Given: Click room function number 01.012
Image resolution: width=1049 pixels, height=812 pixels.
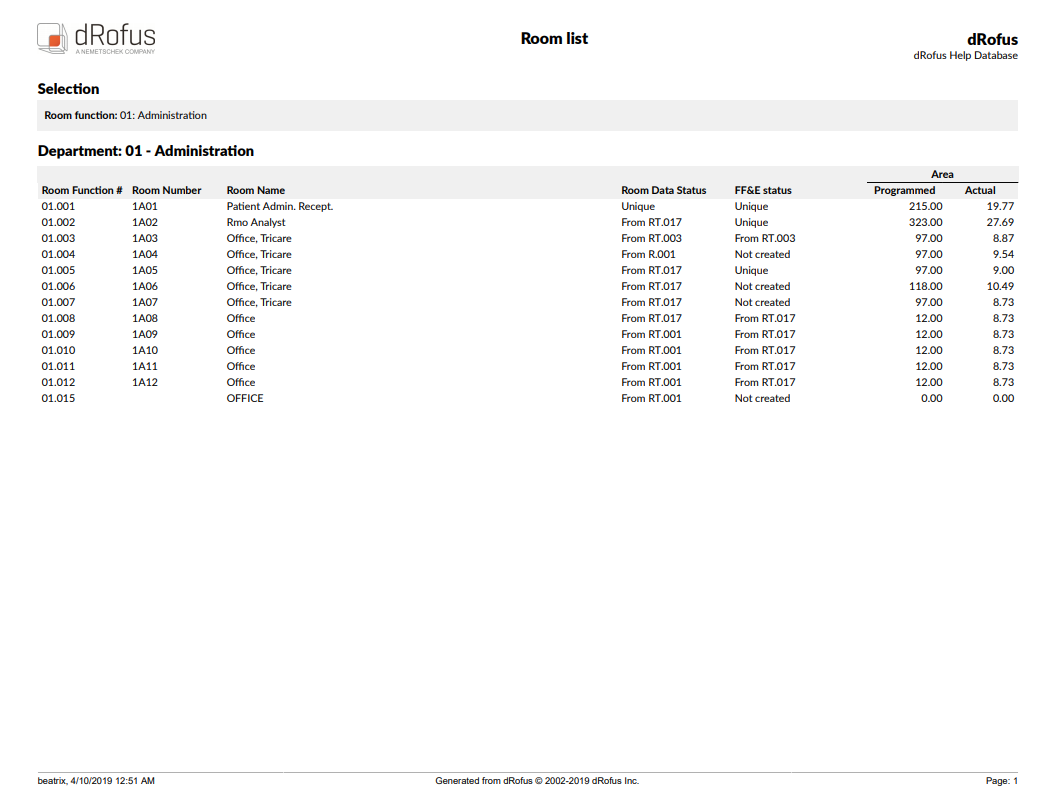Looking at the screenshot, I should [x=58, y=383].
